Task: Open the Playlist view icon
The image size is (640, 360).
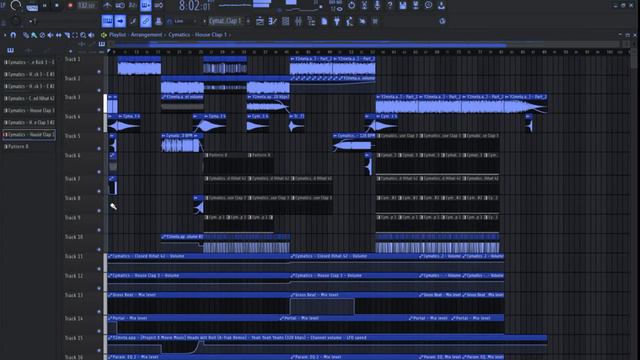Action: [260, 21]
